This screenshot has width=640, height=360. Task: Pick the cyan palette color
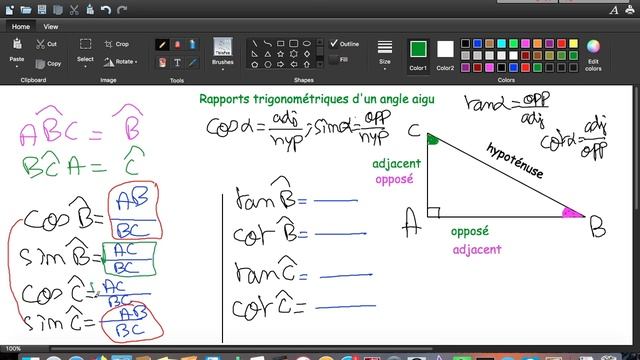pos(502,43)
